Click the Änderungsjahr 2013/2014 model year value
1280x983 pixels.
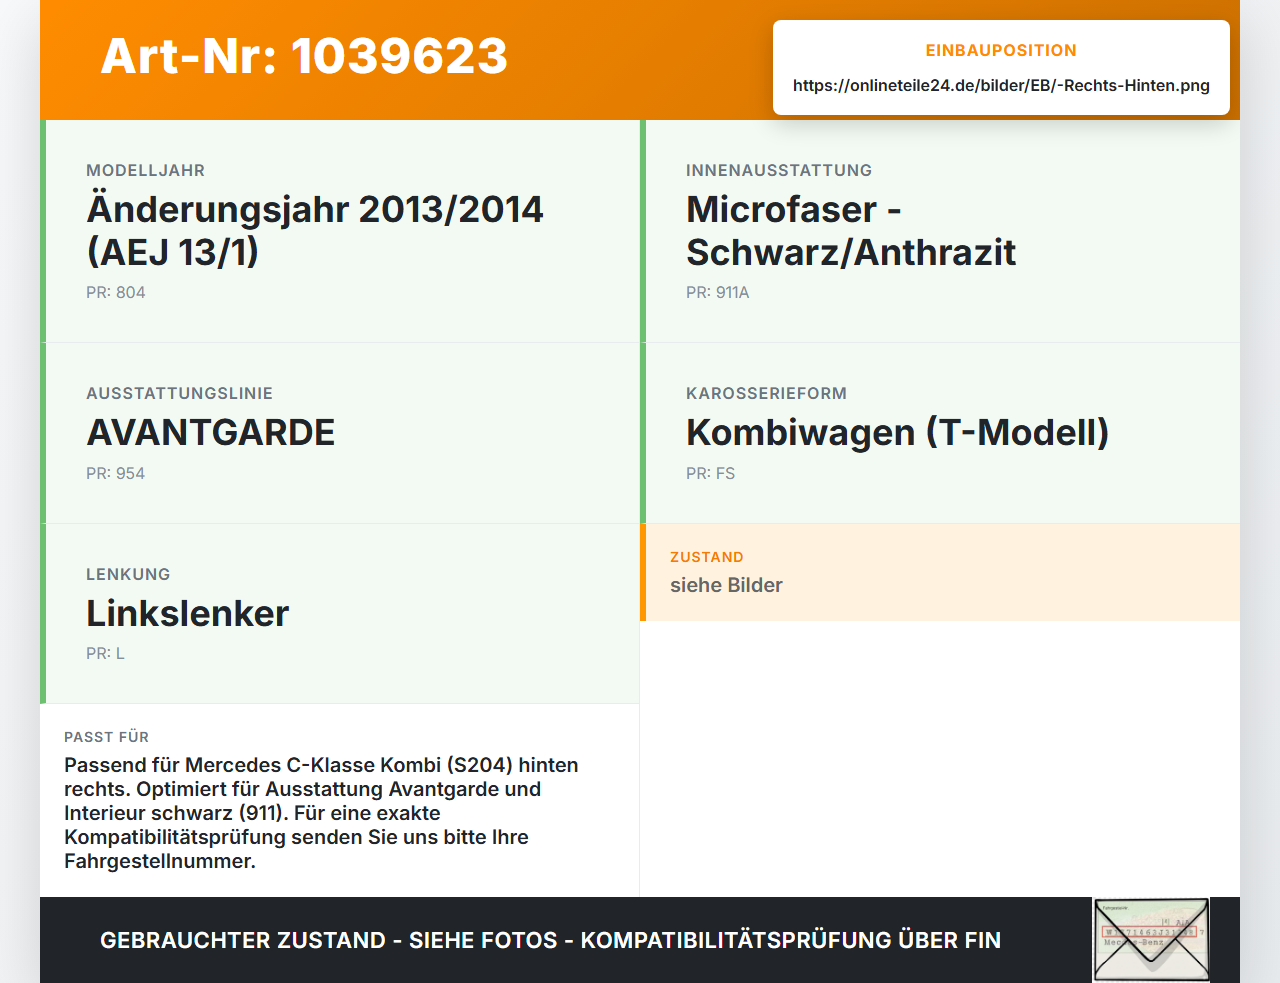pyautogui.click(x=315, y=231)
